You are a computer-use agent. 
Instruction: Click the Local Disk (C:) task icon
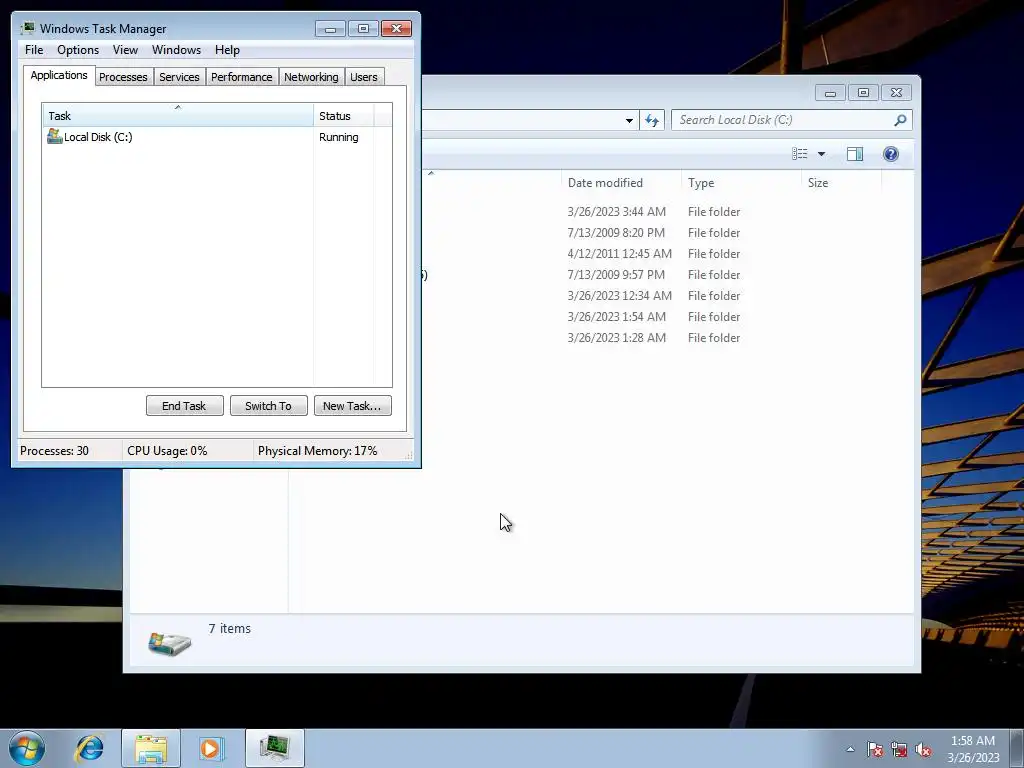(x=54, y=136)
